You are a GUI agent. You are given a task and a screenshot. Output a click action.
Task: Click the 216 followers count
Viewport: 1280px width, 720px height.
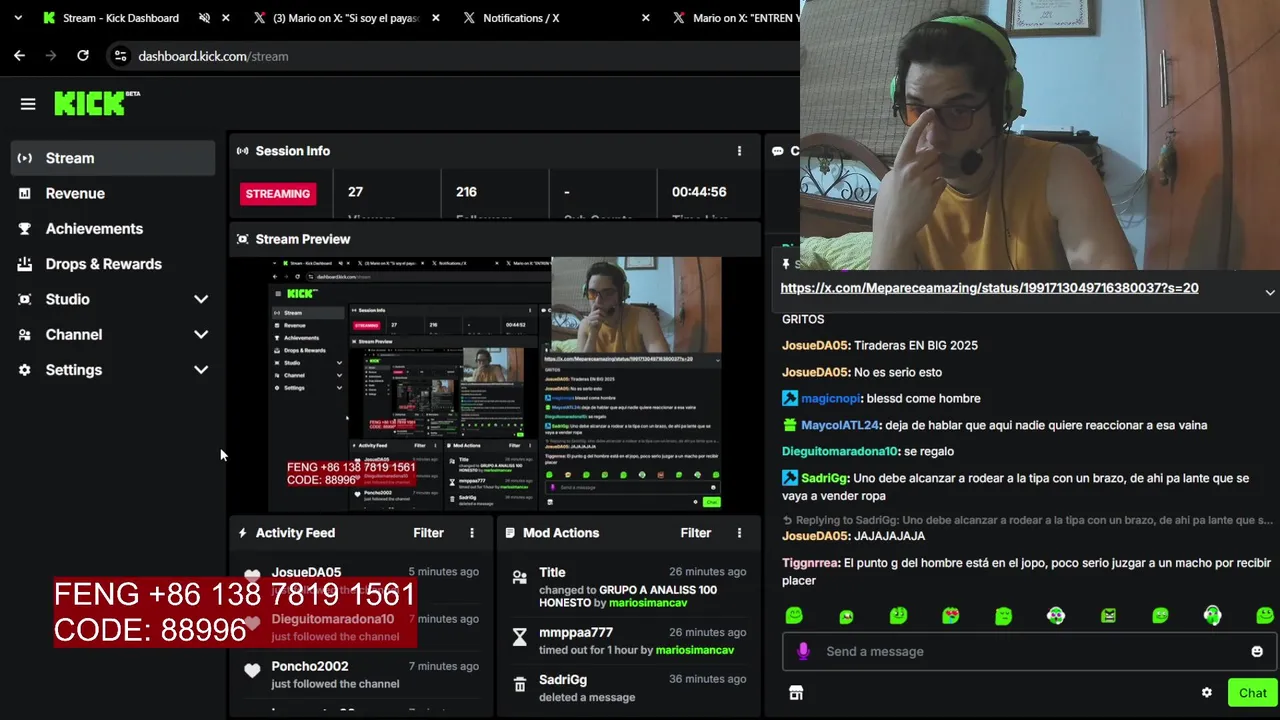pos(466,192)
